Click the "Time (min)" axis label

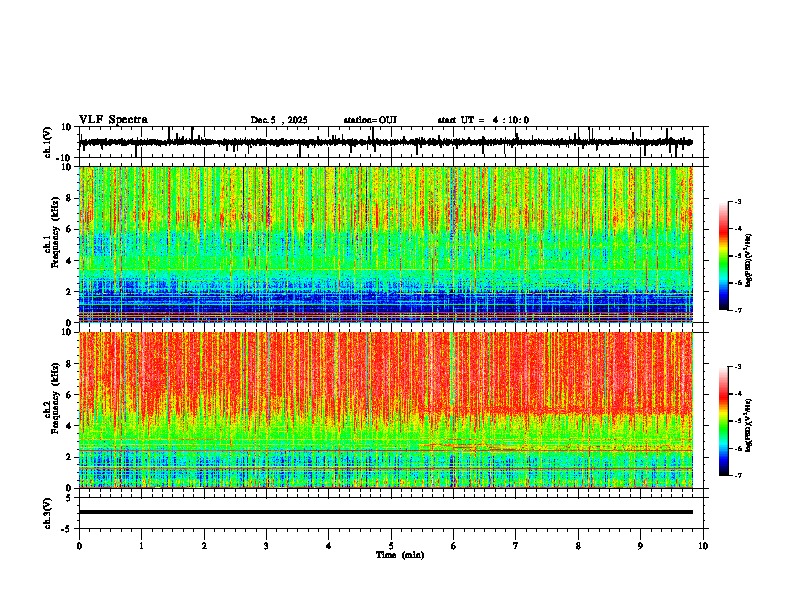point(400,555)
